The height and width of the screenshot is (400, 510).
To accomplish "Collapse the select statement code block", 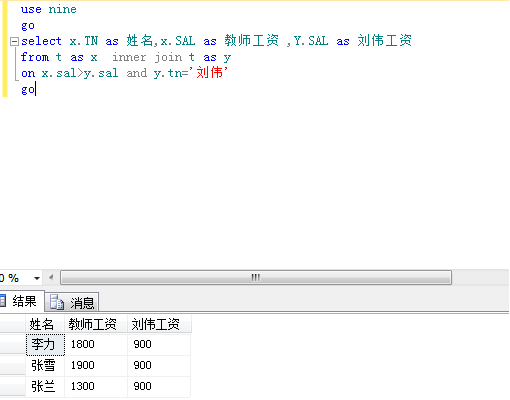I will (x=14, y=42).
